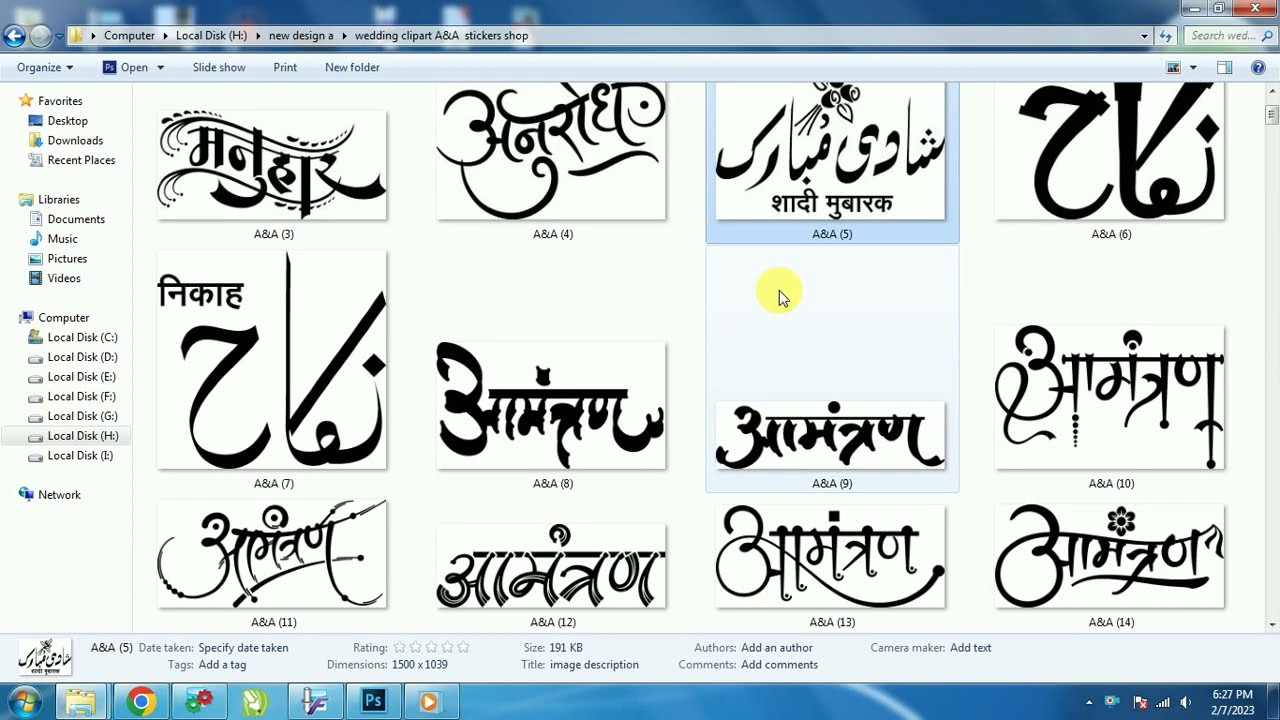Select thumbnail A&A (11)
The image size is (1280, 720).
(x=272, y=554)
